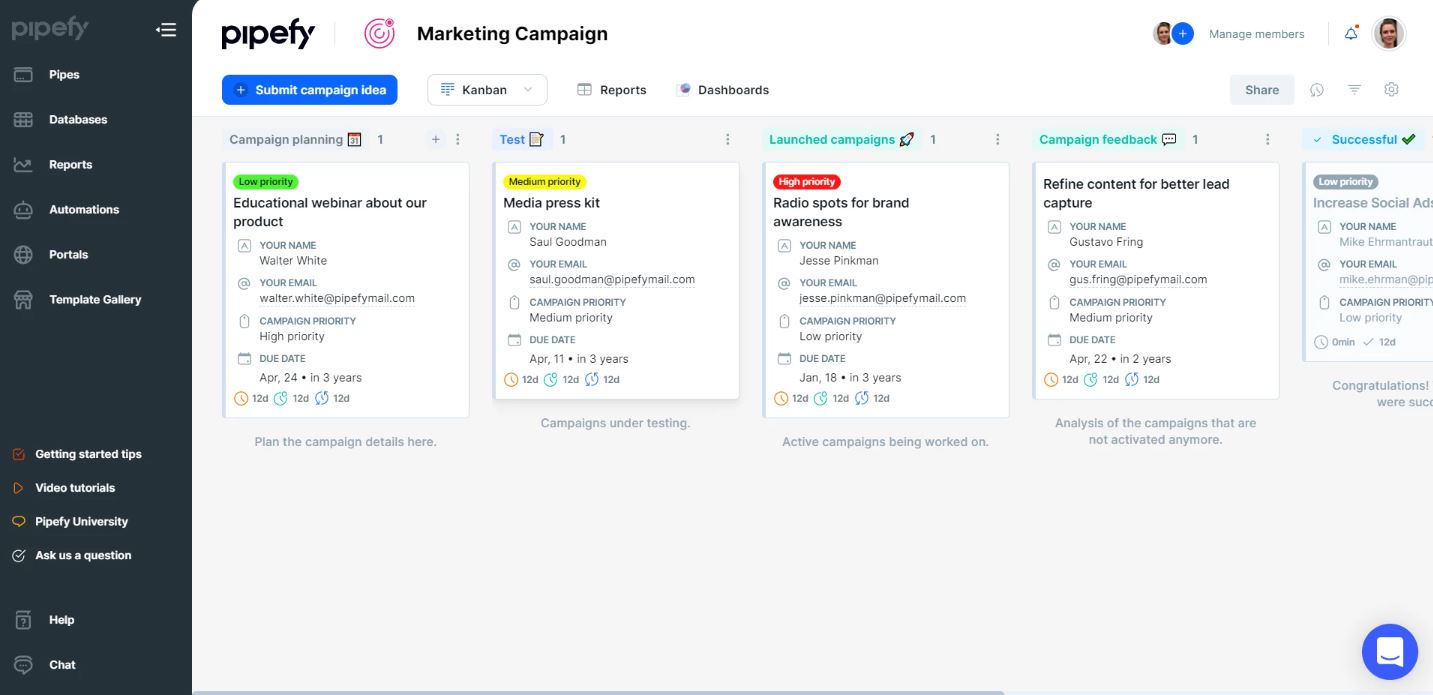The image size is (1433, 695).
Task: Collapse the sidebar with the hamburger icon
Action: tap(166, 30)
